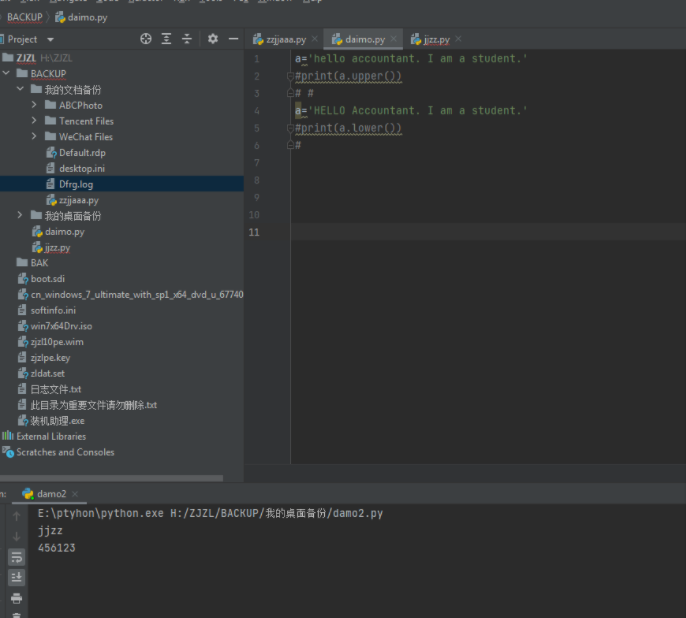Click the Collapse All icon in Project panel
This screenshot has height=618, width=686.
click(x=187, y=39)
